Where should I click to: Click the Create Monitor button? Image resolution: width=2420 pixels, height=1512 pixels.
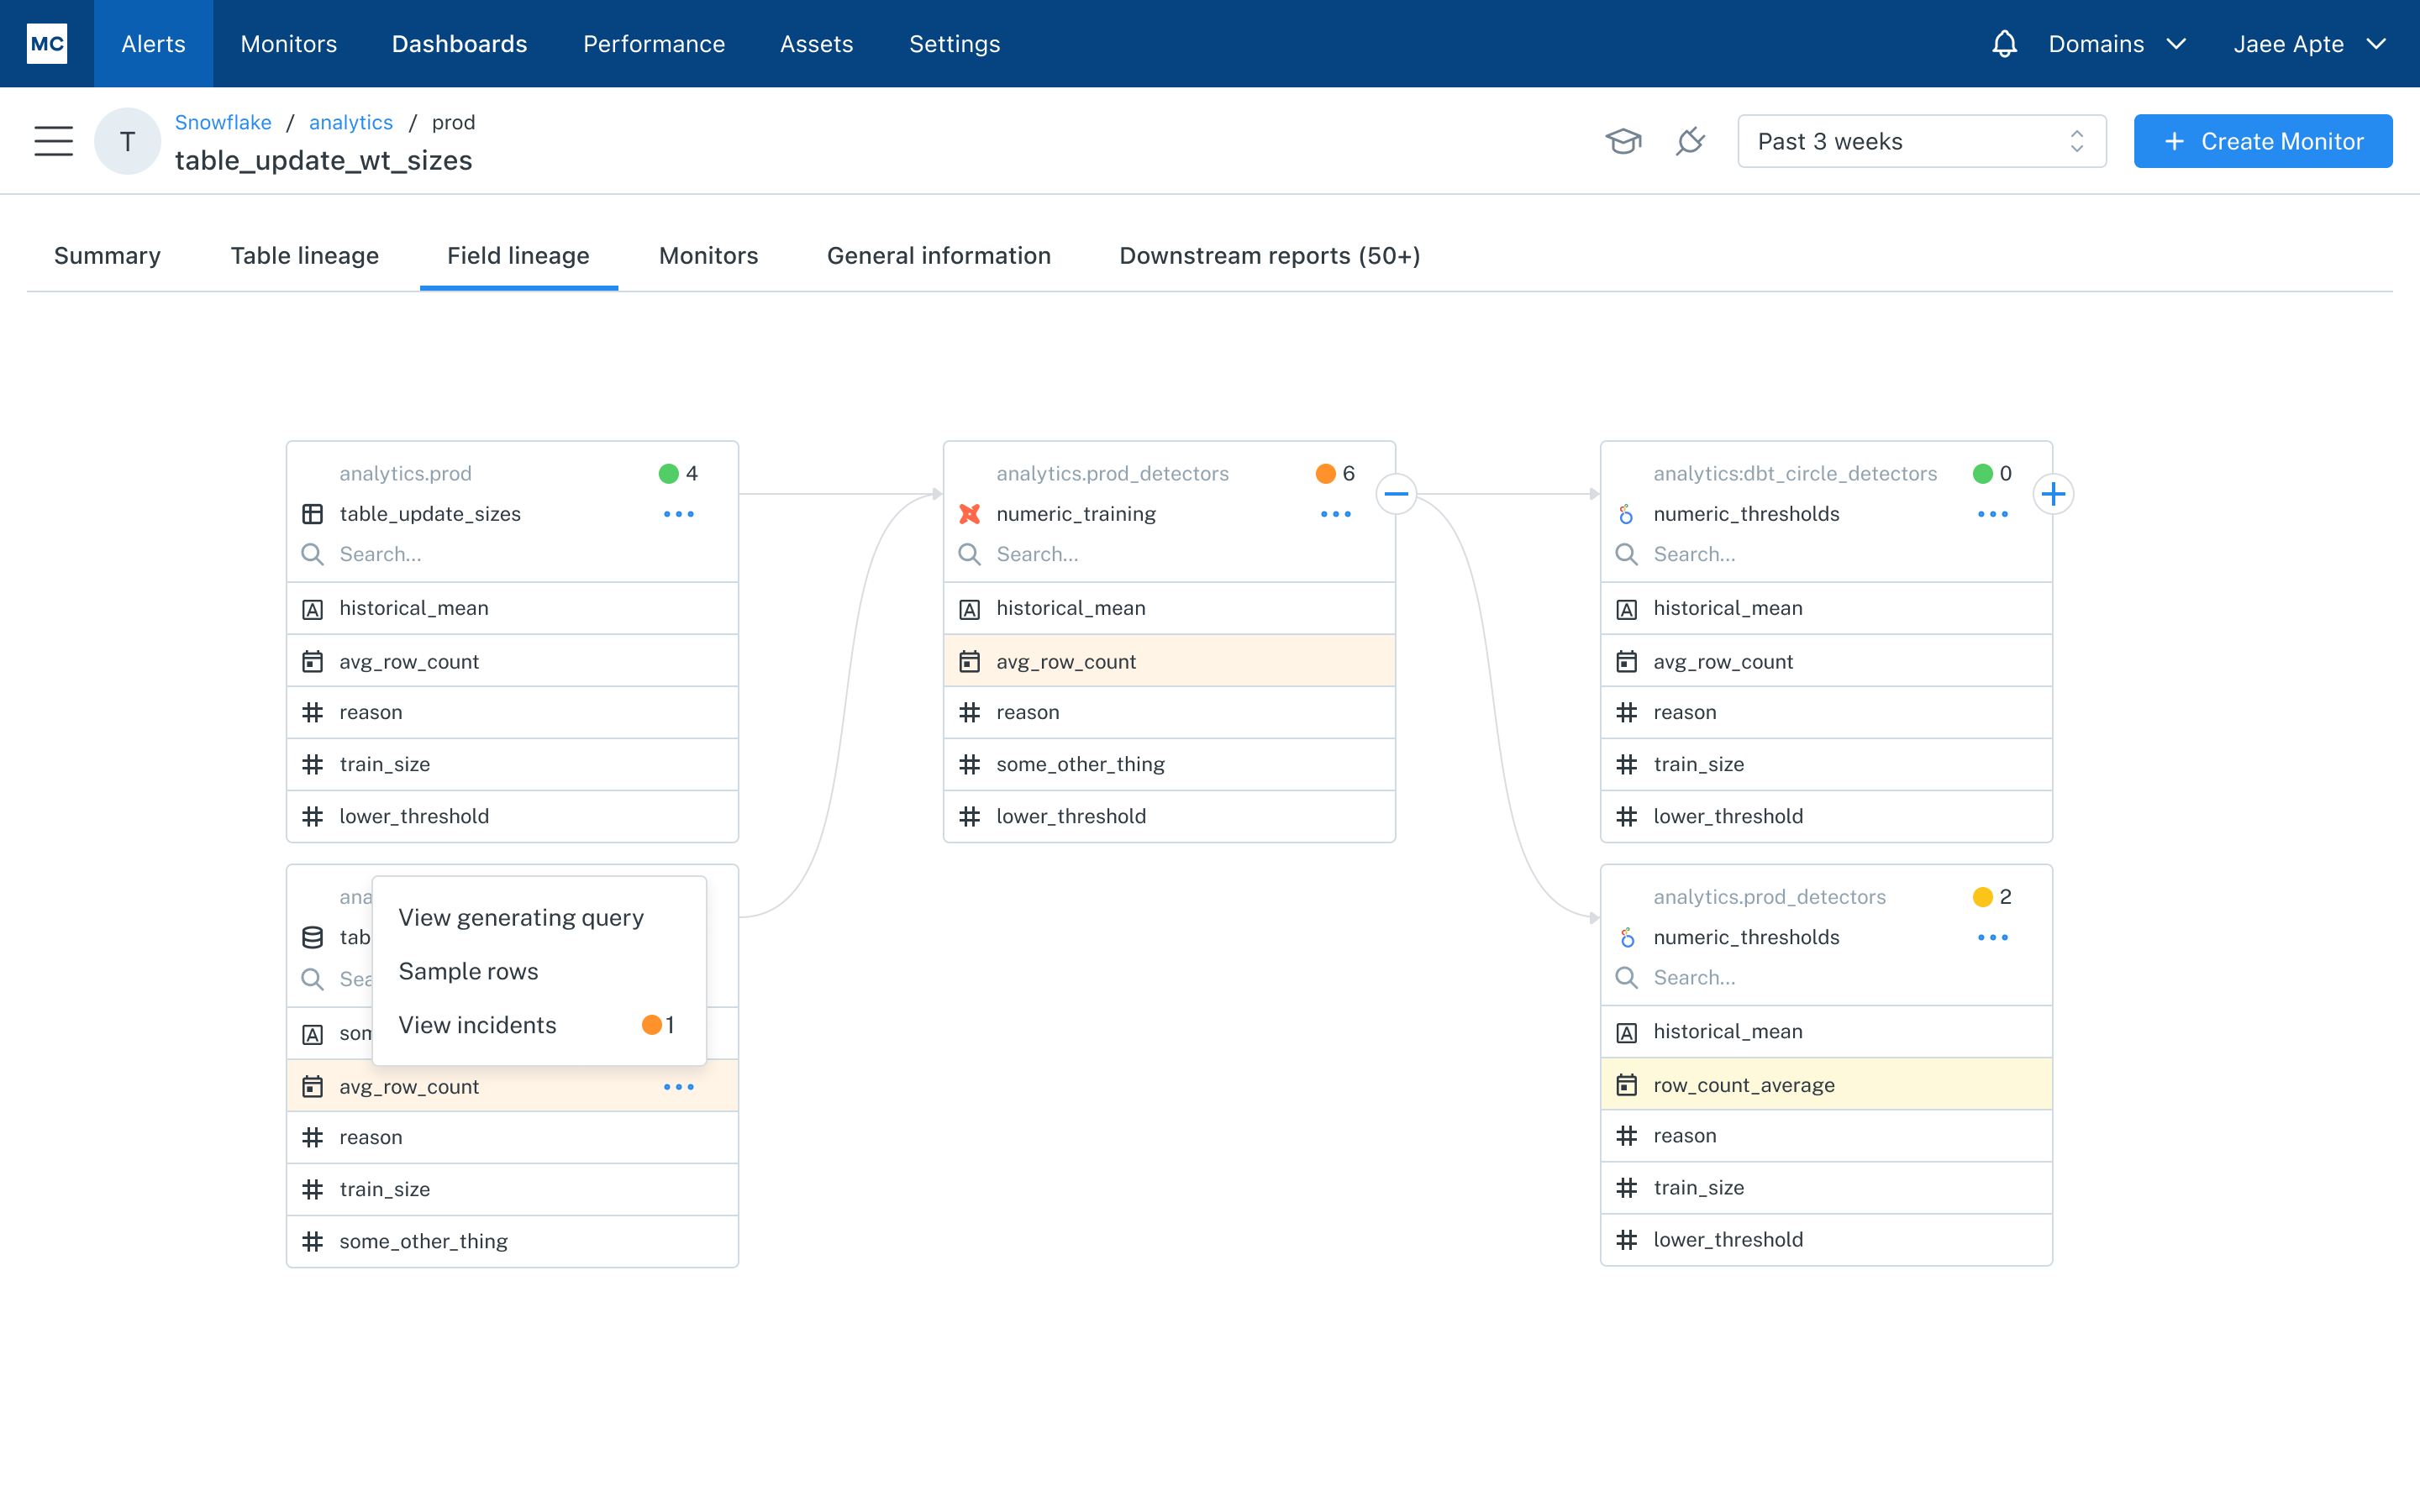tap(2262, 141)
